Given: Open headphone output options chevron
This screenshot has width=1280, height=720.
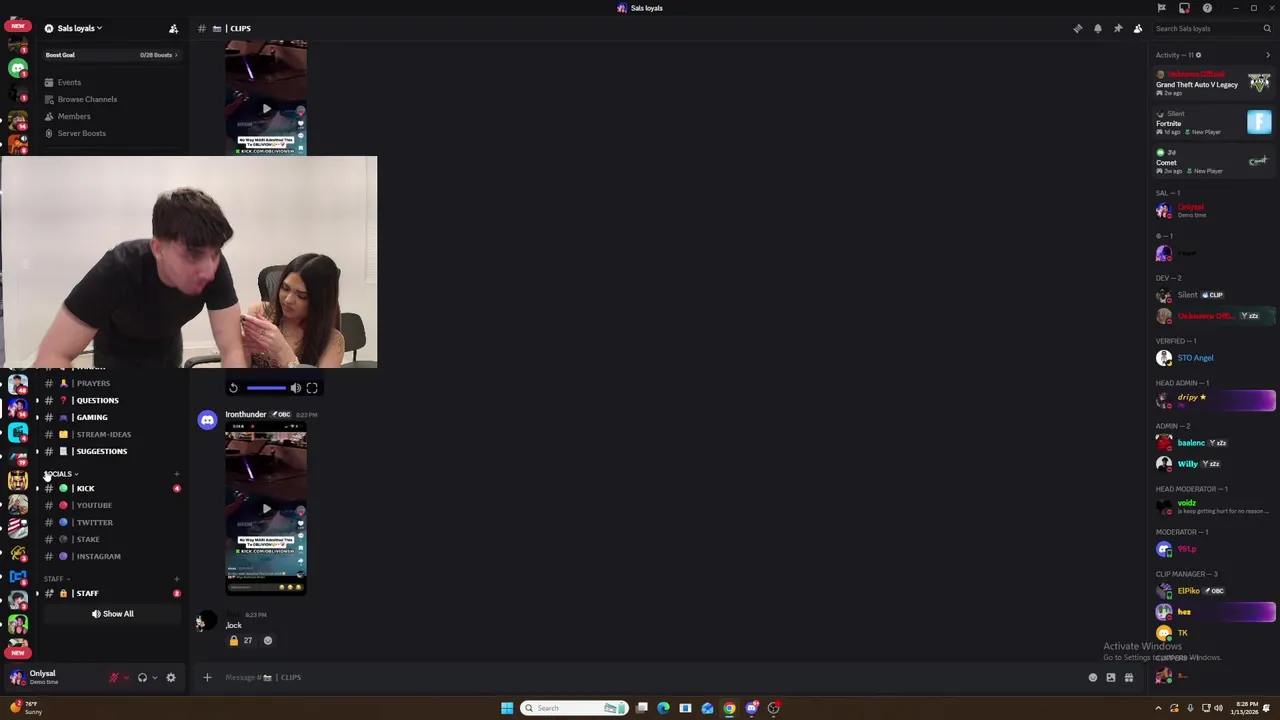Looking at the screenshot, I should [154, 678].
